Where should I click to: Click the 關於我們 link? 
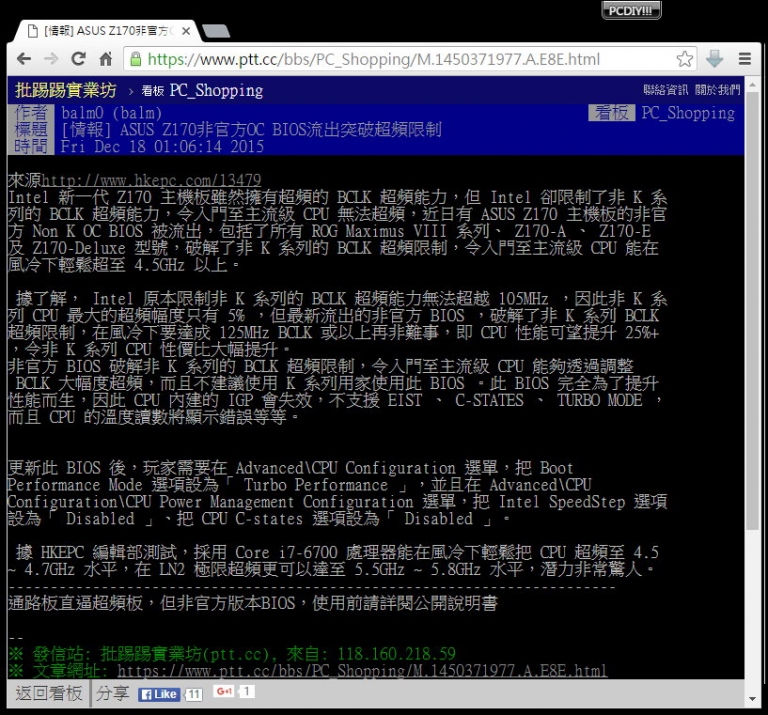click(717, 90)
